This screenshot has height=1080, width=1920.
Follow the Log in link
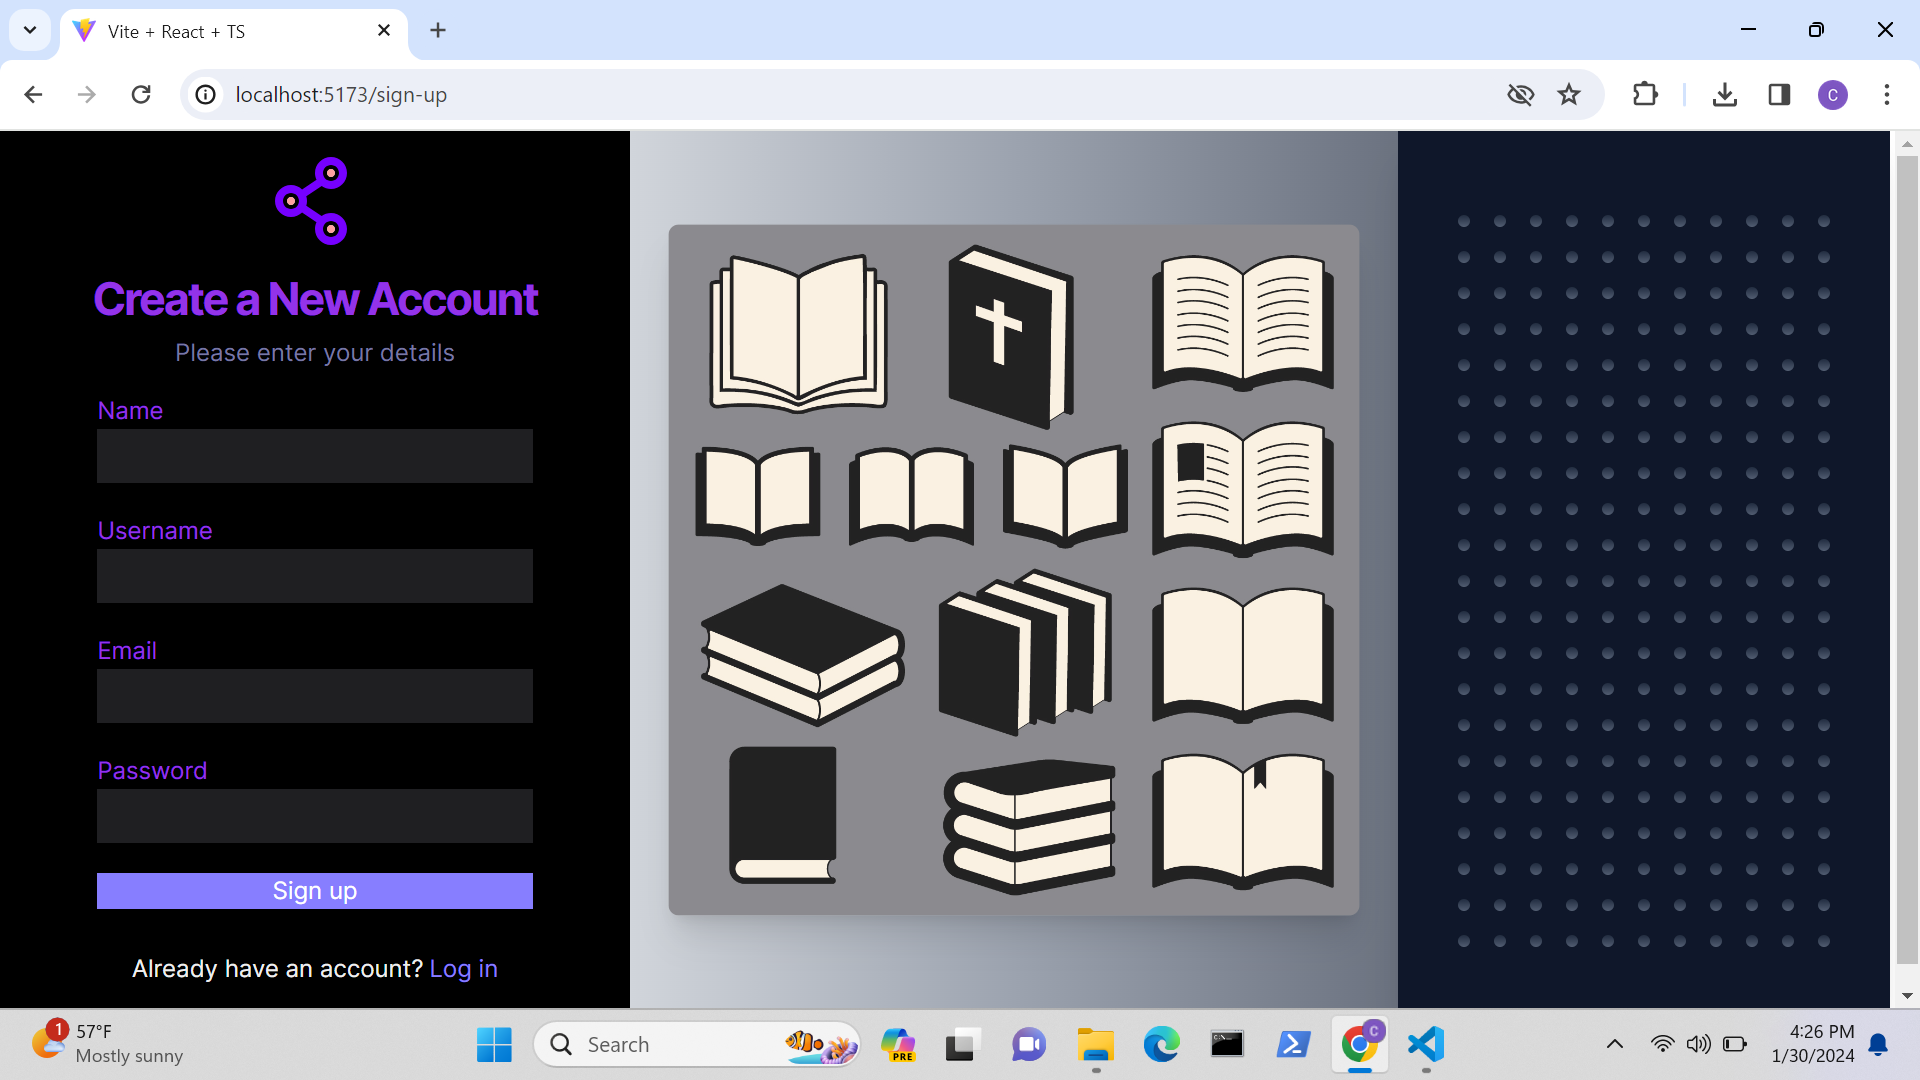pyautogui.click(x=463, y=968)
